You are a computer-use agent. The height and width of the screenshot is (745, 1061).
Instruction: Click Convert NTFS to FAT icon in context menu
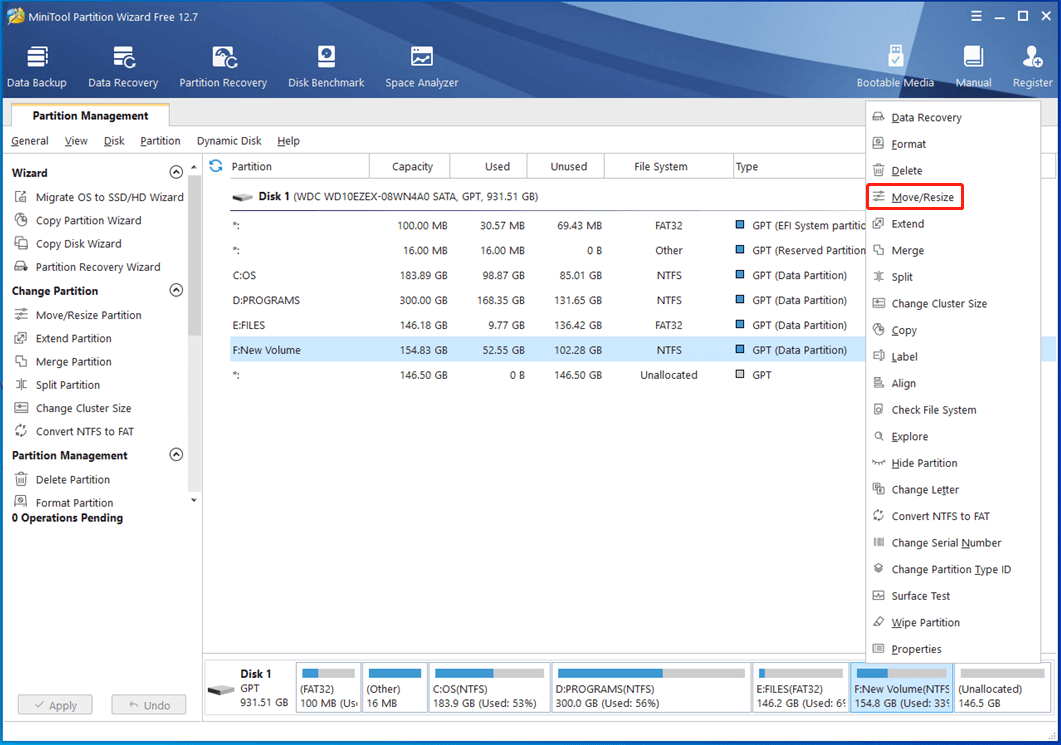click(878, 516)
